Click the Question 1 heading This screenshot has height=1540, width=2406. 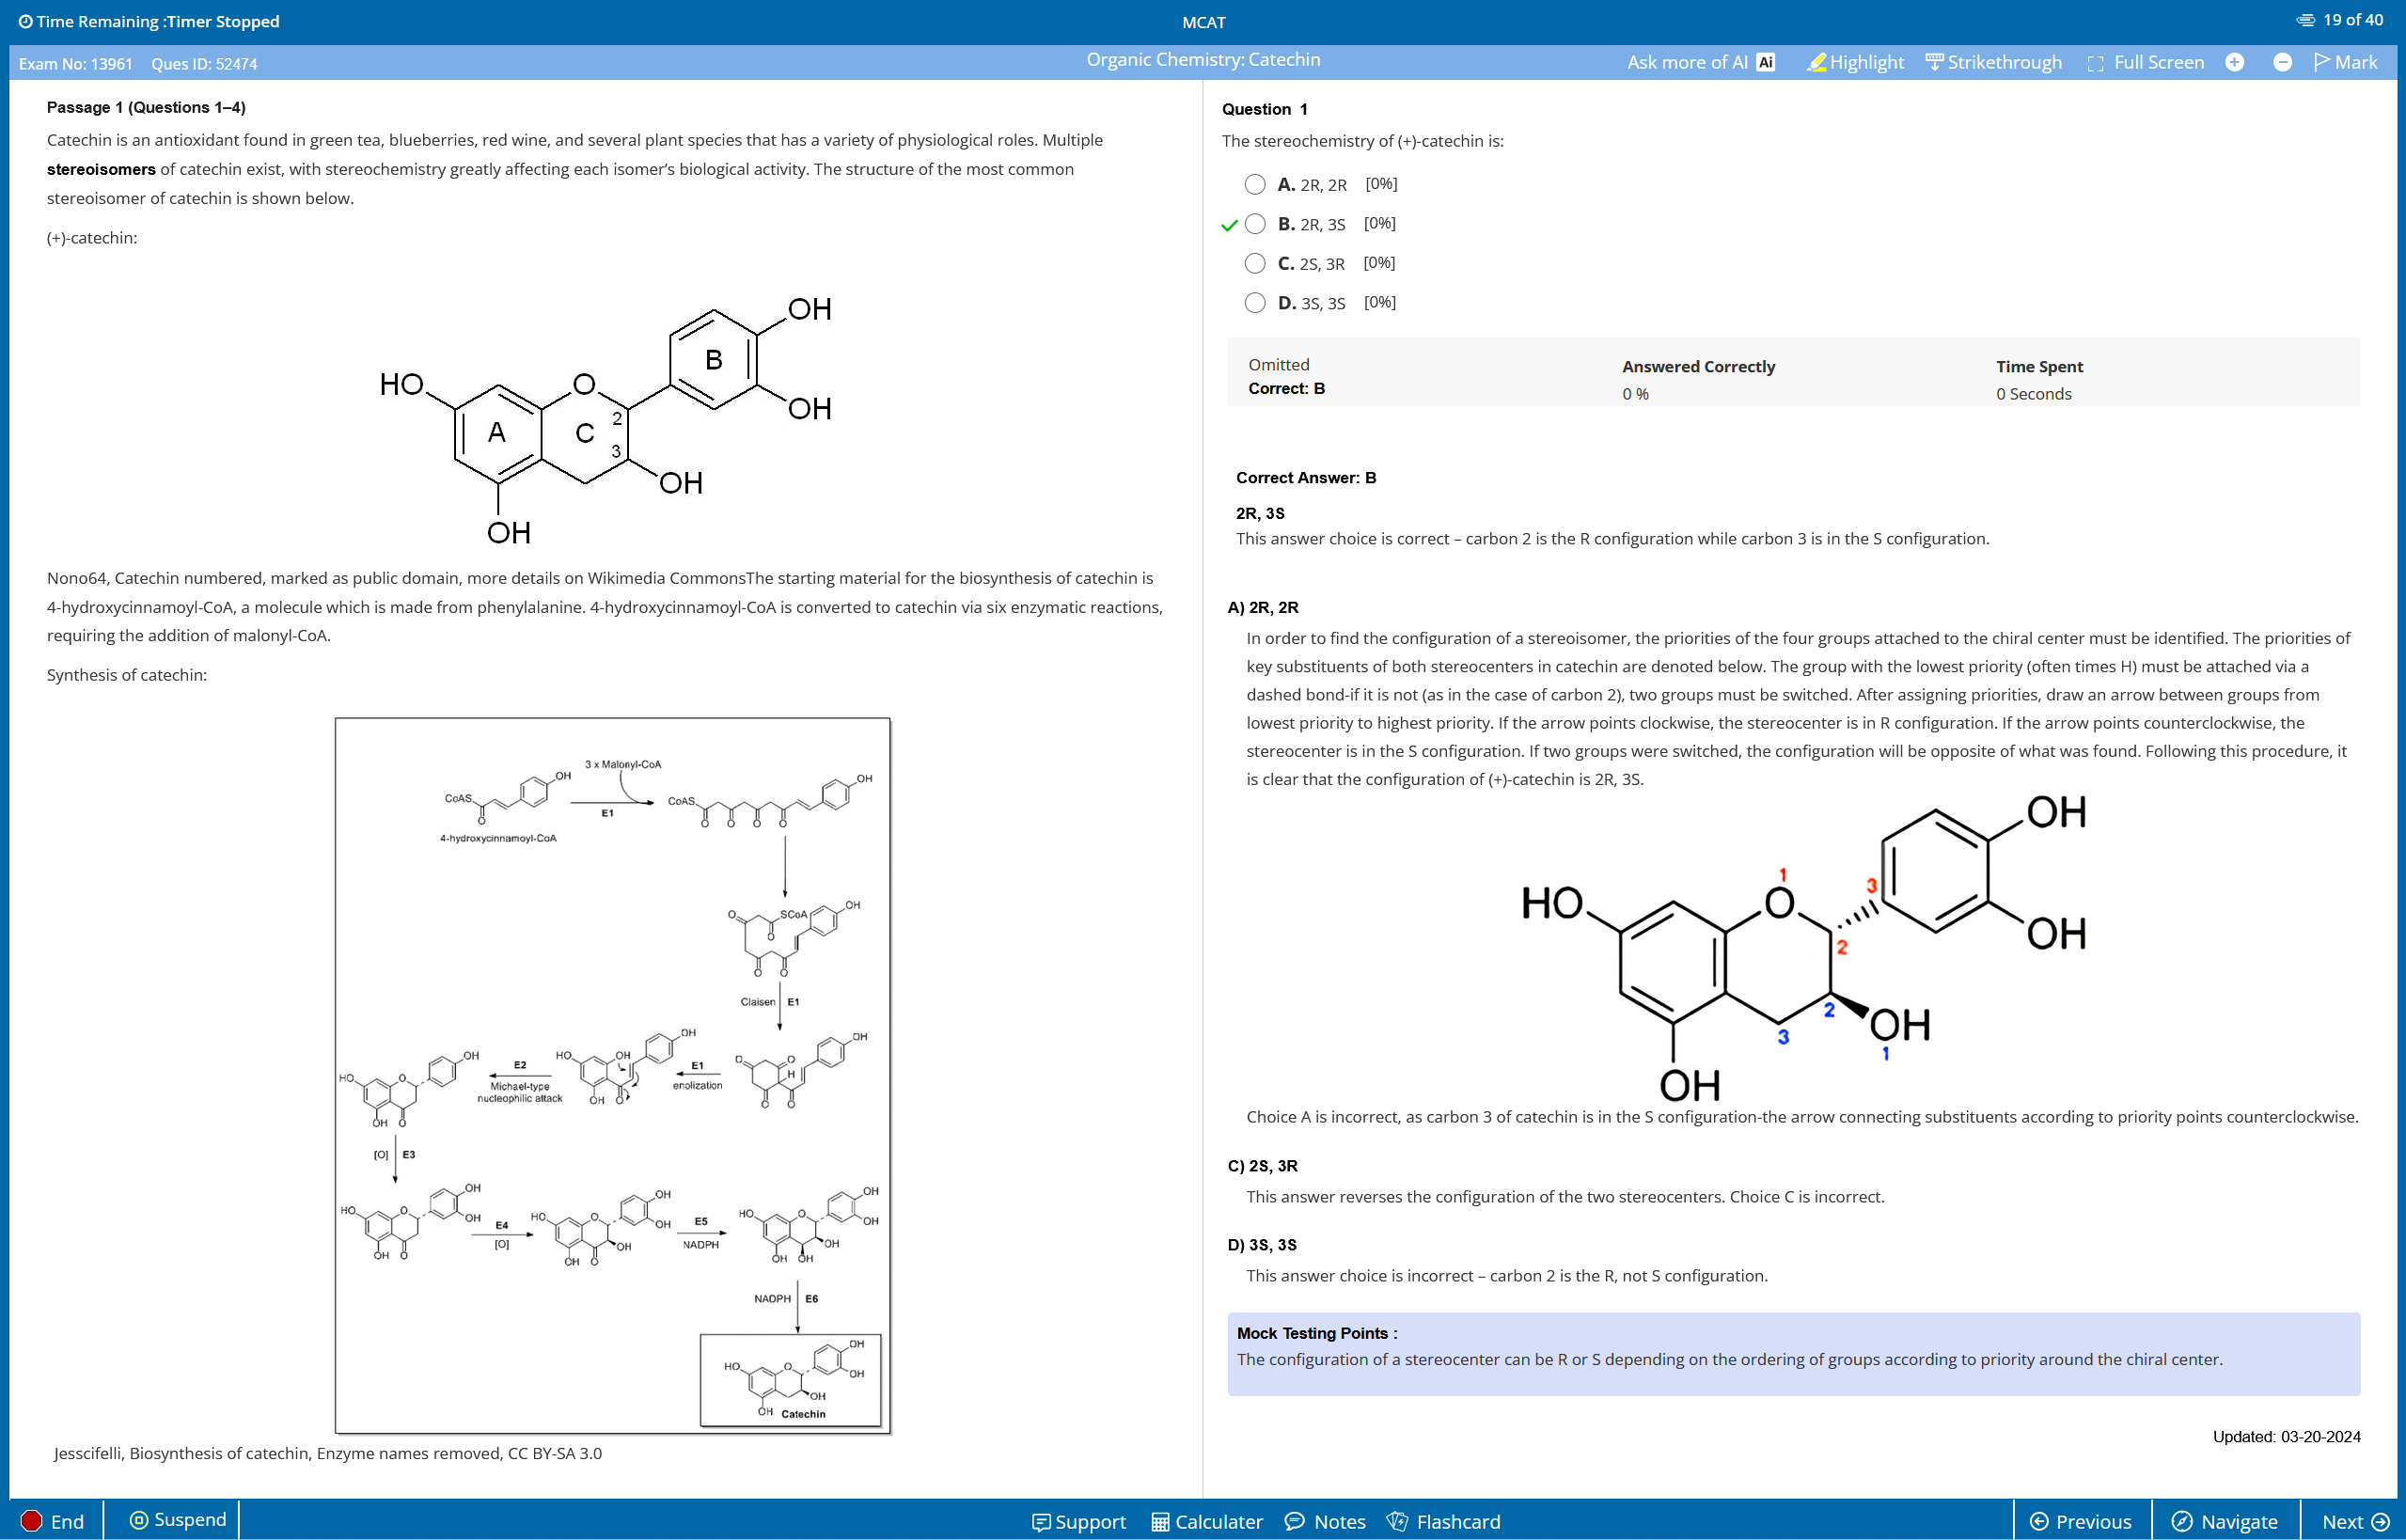pos(1264,109)
